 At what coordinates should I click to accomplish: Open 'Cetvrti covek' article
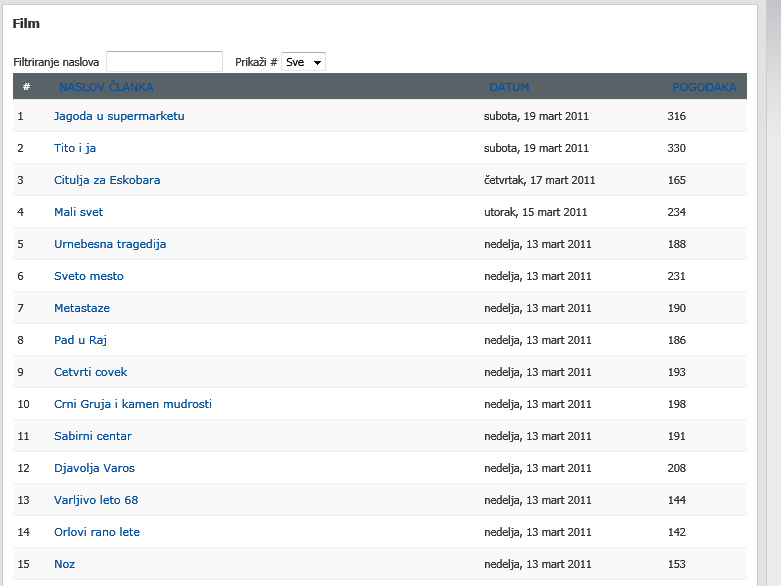pos(91,372)
